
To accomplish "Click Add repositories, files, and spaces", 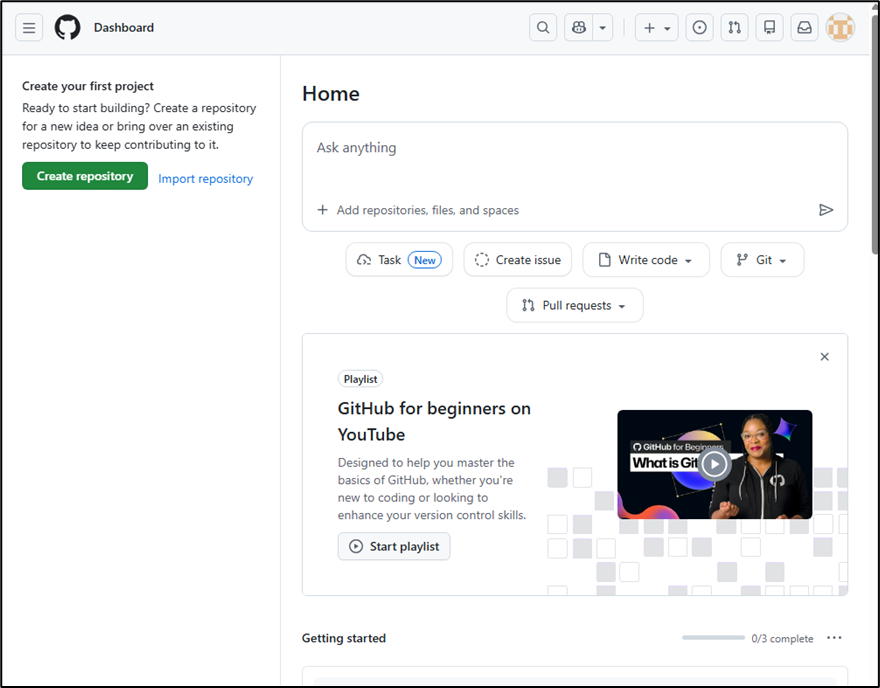I will click(x=418, y=210).
